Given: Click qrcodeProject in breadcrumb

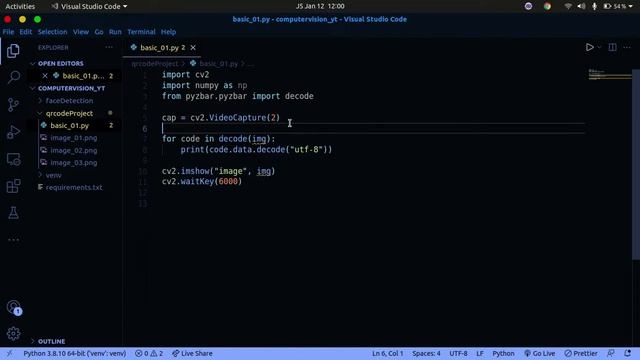Looking at the screenshot, I should point(155,64).
